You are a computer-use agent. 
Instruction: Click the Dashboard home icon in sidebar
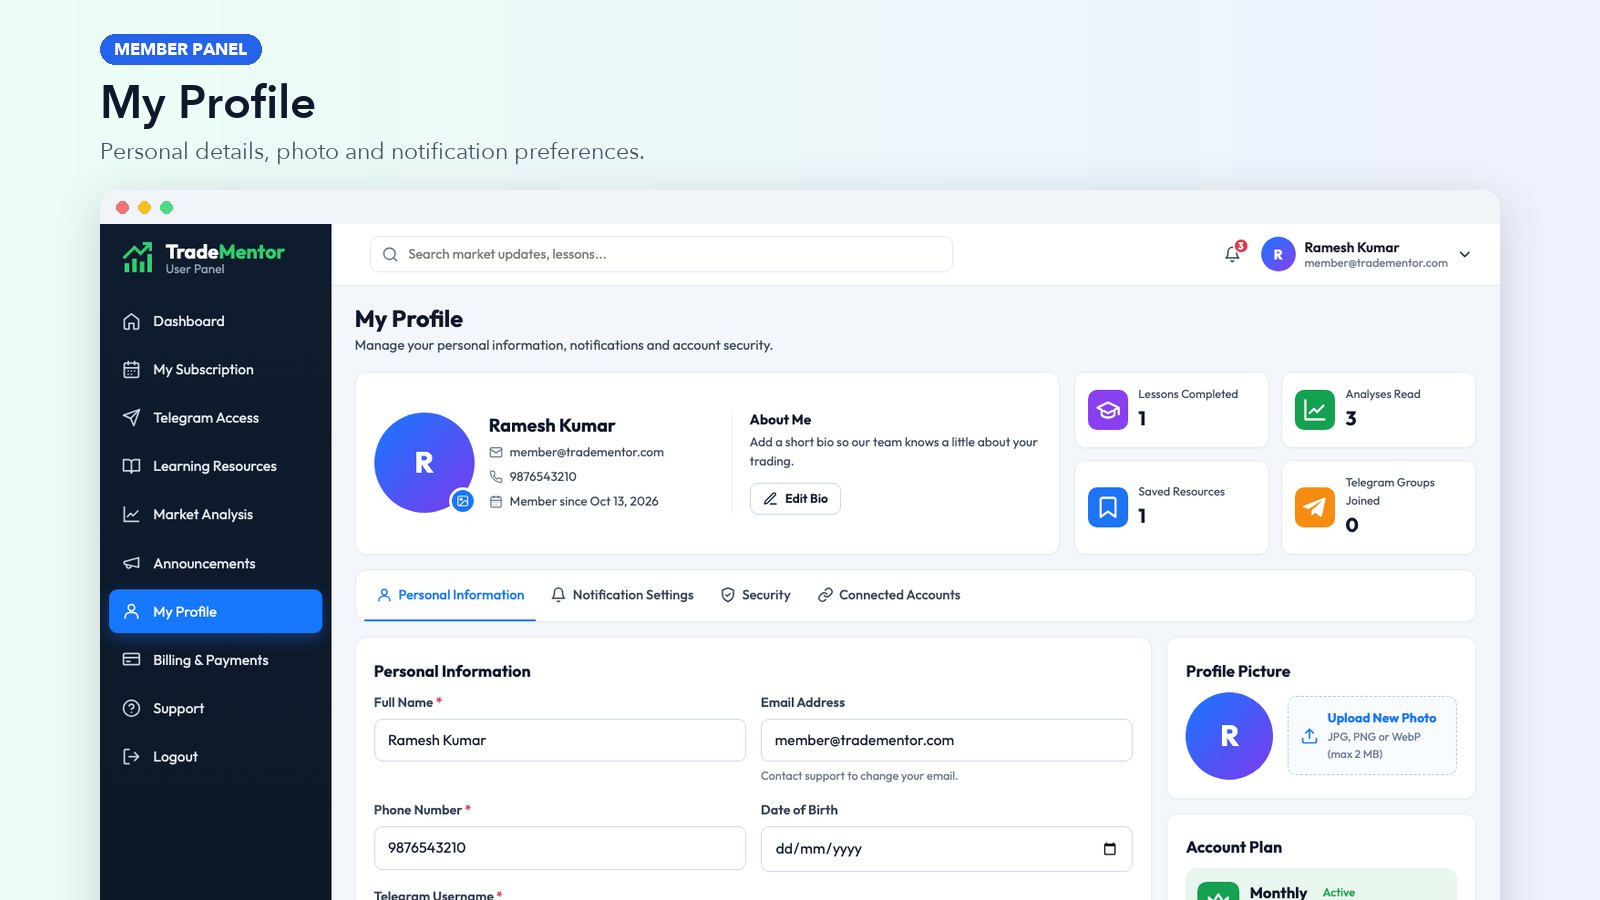pos(131,321)
